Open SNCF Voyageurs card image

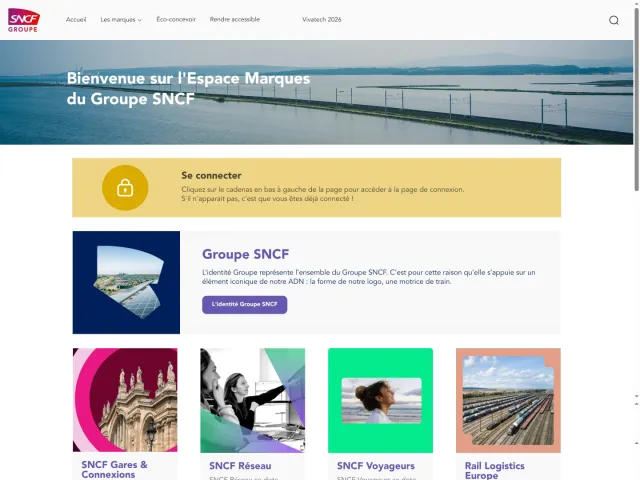380,400
